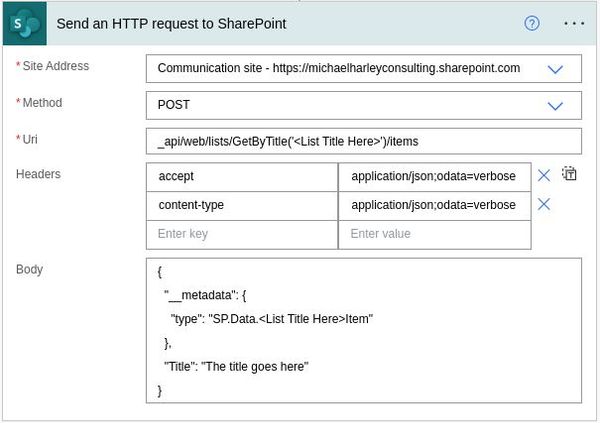Viewport: 600px width, 423px height.
Task: Edit the accept header key
Action: click(242, 176)
